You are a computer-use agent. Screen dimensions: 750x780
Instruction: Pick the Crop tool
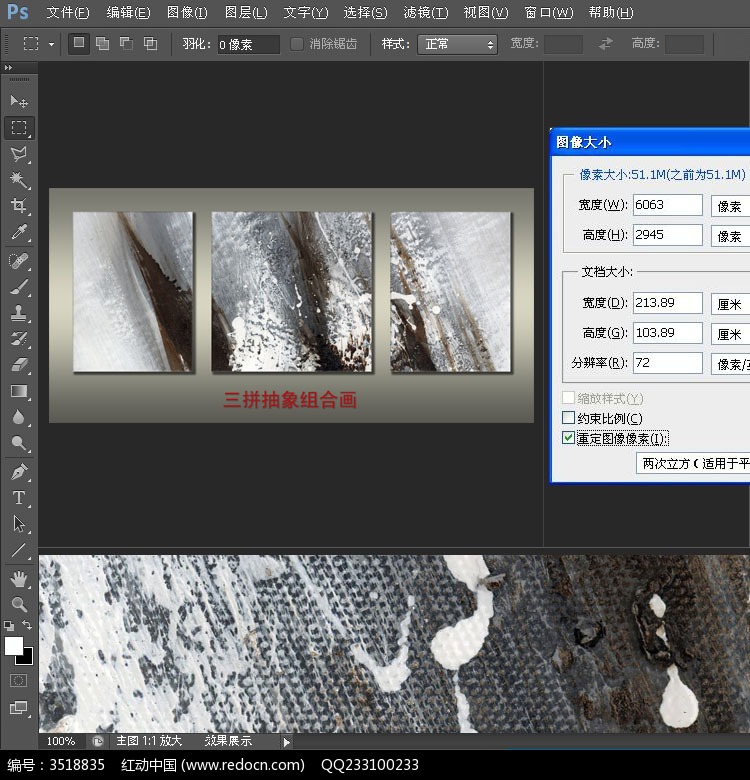19,206
